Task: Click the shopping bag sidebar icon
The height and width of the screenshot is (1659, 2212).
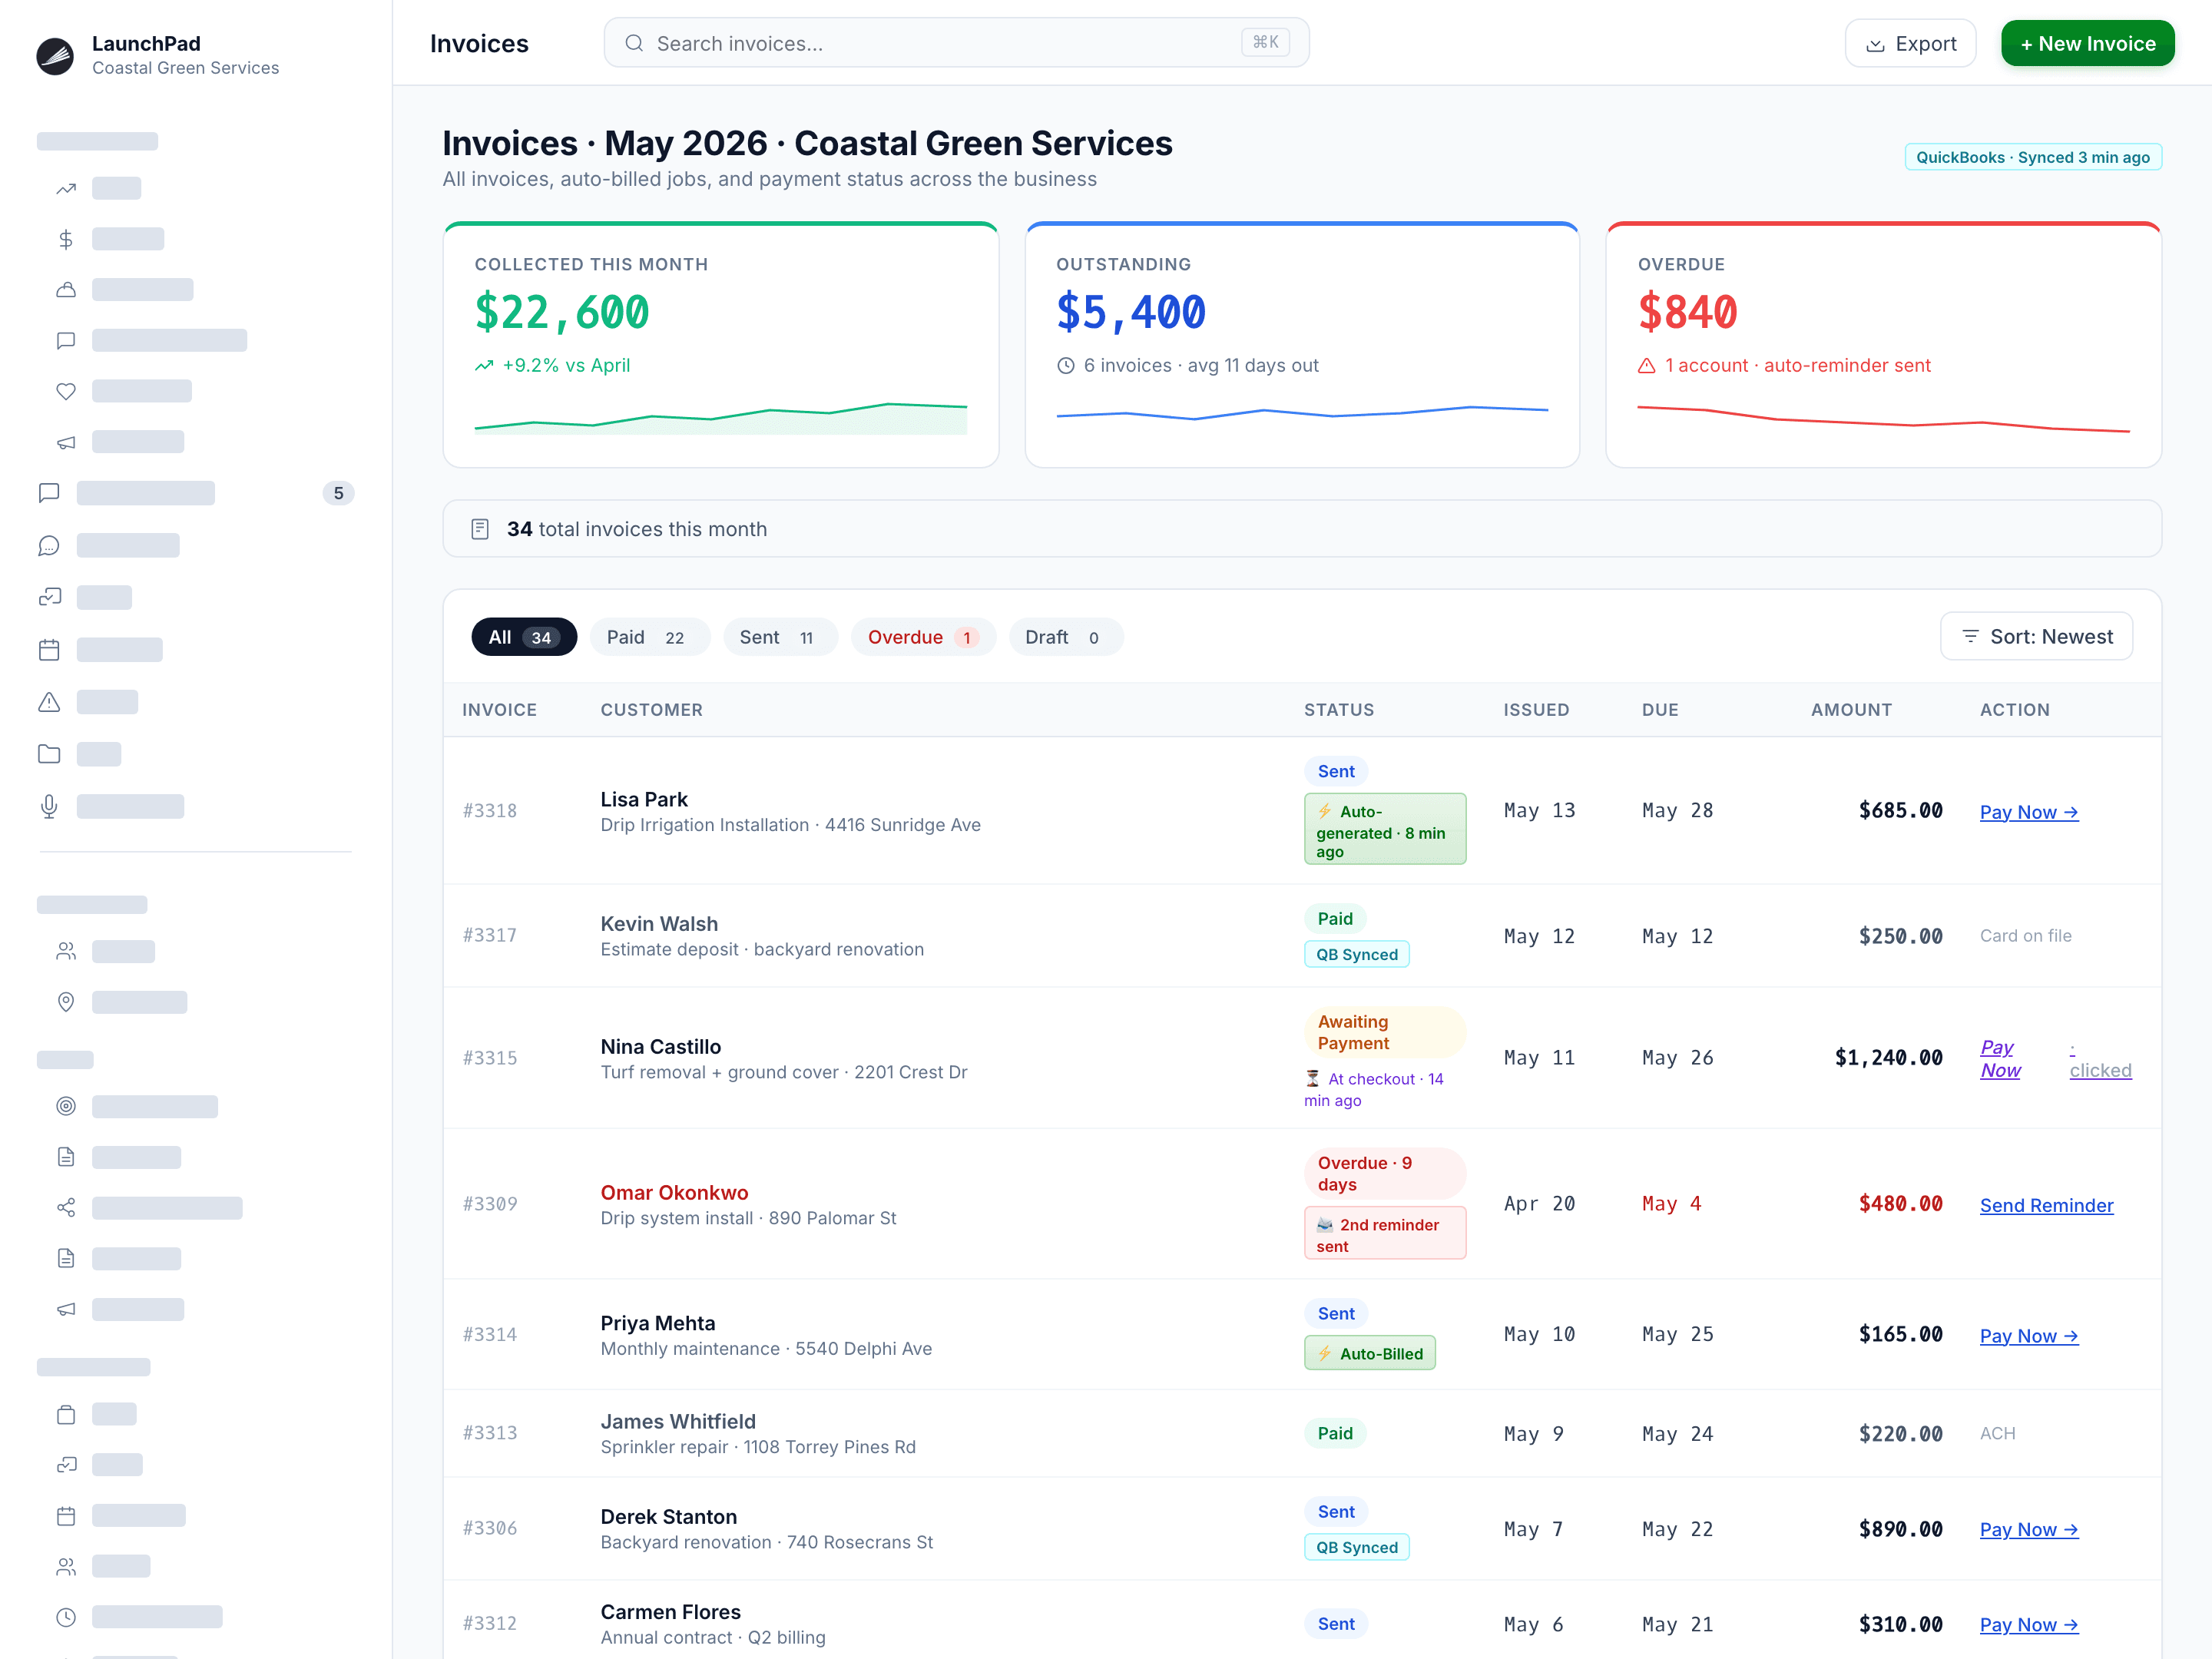Action: click(66, 1414)
